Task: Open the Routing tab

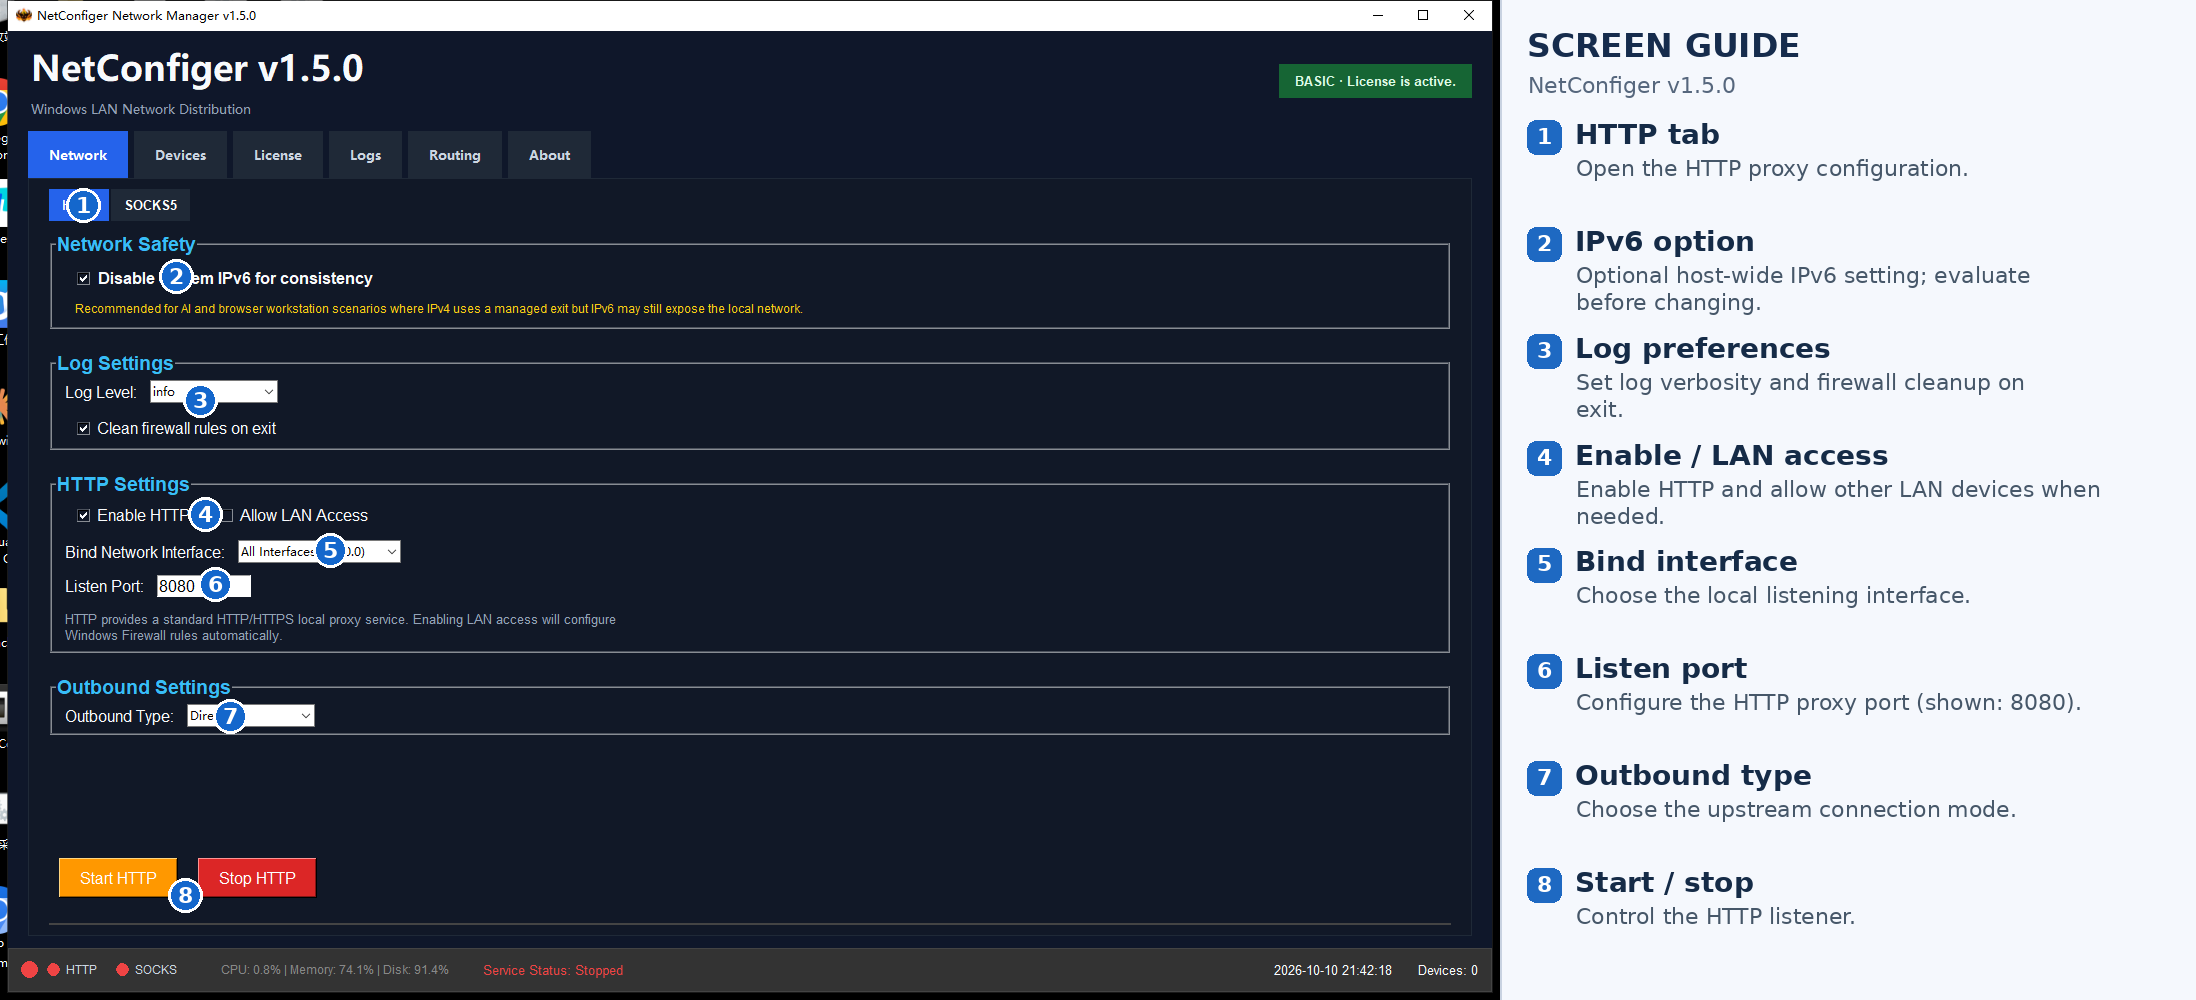Action: 454,155
